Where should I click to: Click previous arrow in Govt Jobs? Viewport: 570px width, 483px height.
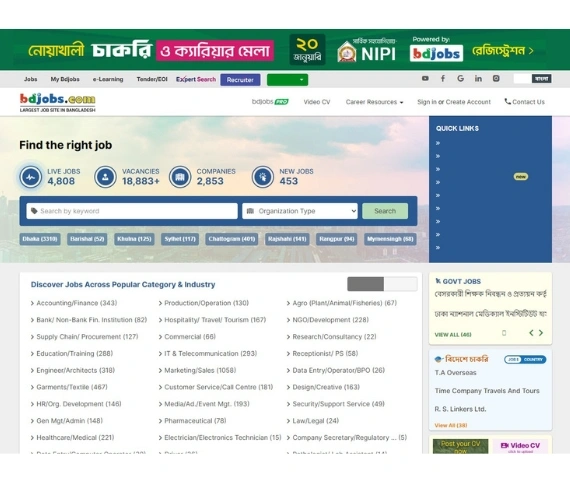[531, 333]
